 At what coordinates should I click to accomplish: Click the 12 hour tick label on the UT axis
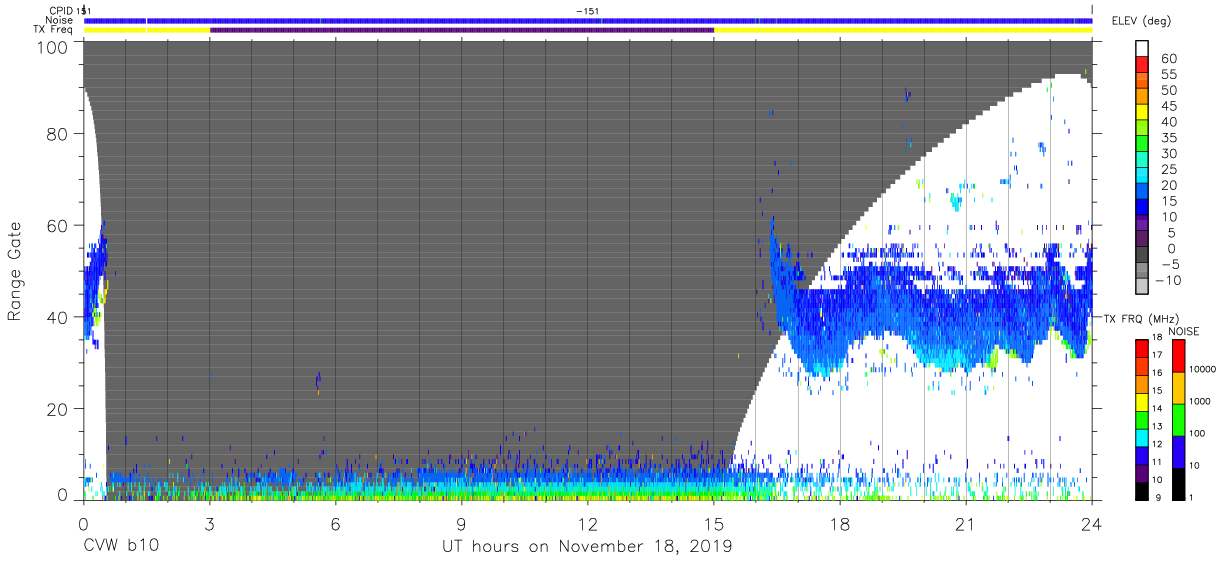coord(588,524)
